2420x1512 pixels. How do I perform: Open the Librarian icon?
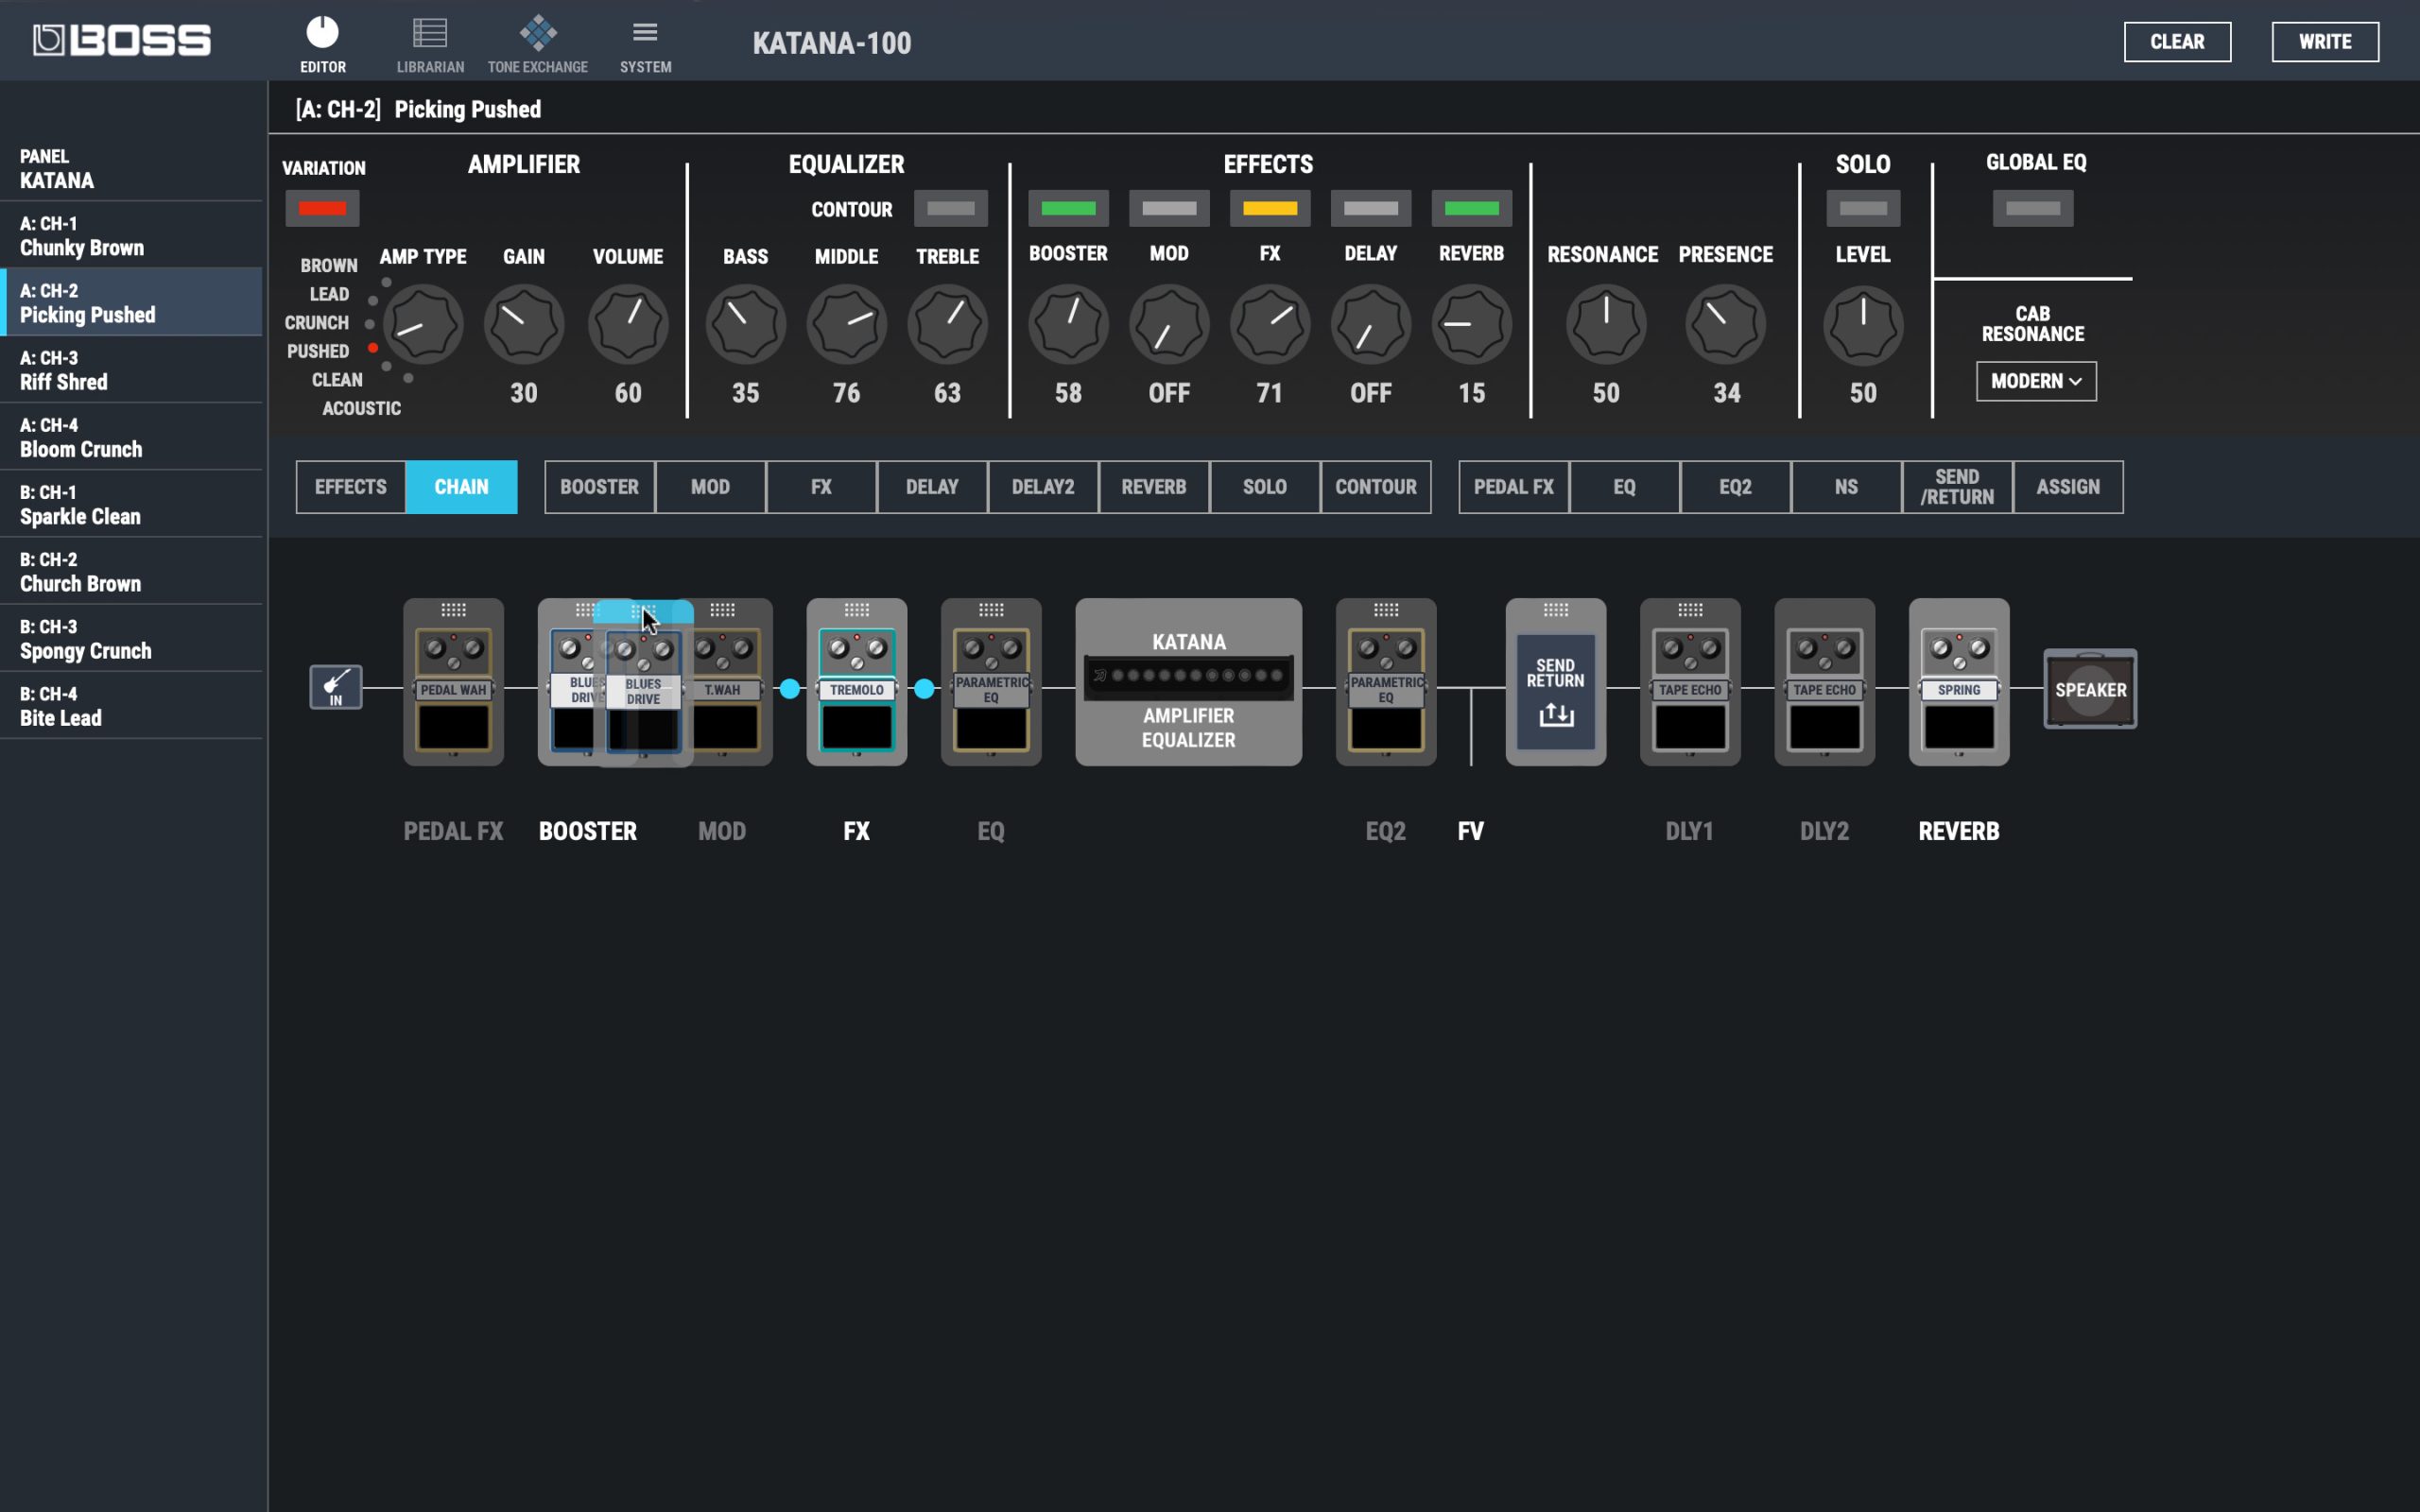(x=430, y=44)
